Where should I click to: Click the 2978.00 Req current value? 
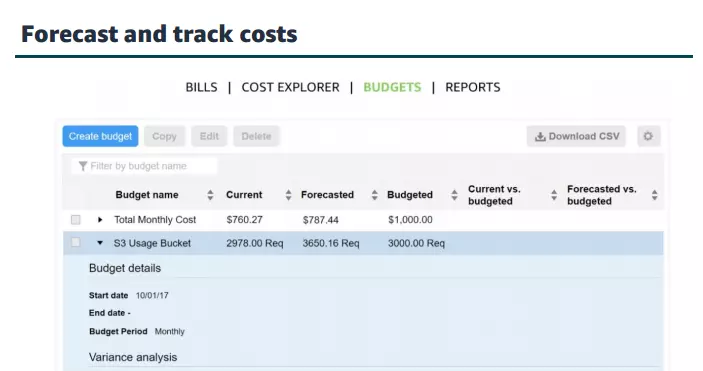click(x=255, y=243)
